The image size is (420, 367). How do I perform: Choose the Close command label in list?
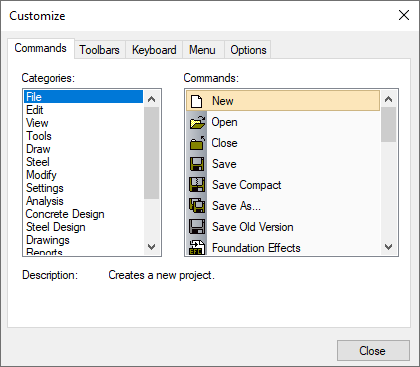(224, 143)
